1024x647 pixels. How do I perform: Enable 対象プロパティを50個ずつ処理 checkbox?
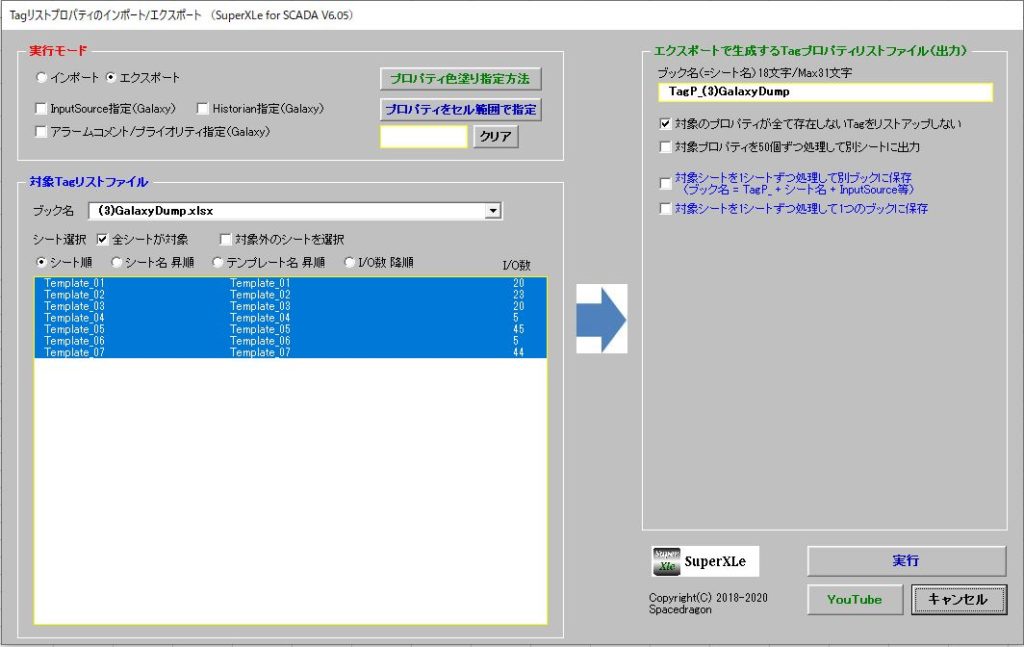pos(665,147)
